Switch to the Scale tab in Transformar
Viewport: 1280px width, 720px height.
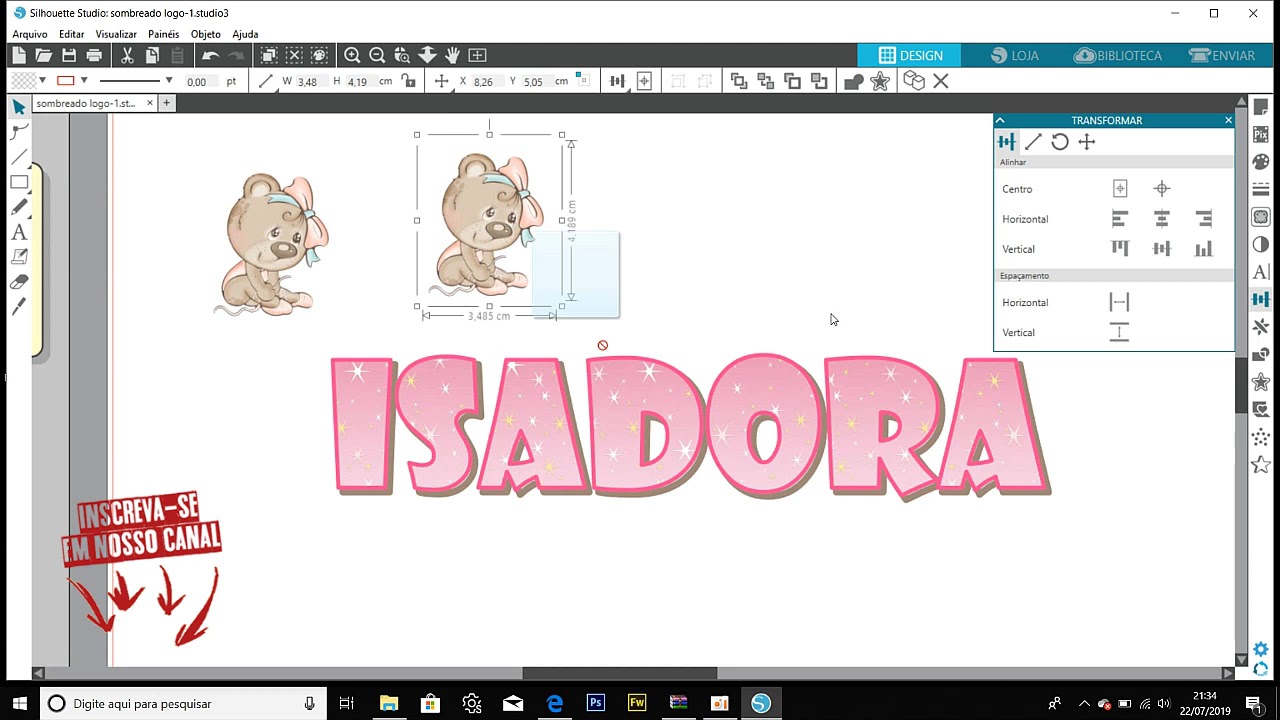tap(1033, 142)
